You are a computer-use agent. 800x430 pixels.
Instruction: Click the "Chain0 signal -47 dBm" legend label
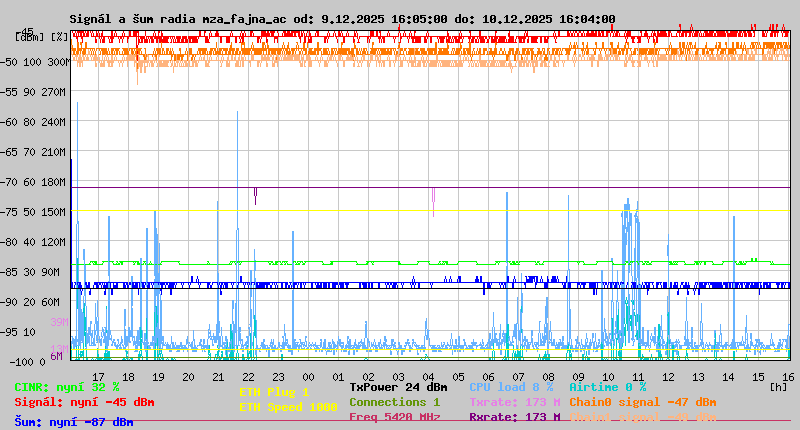click(x=643, y=402)
